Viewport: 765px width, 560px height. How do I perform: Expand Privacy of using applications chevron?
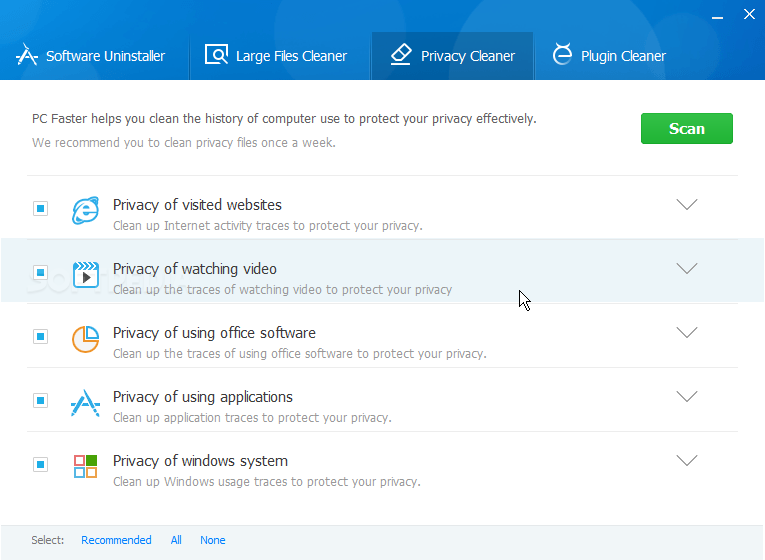(x=686, y=397)
